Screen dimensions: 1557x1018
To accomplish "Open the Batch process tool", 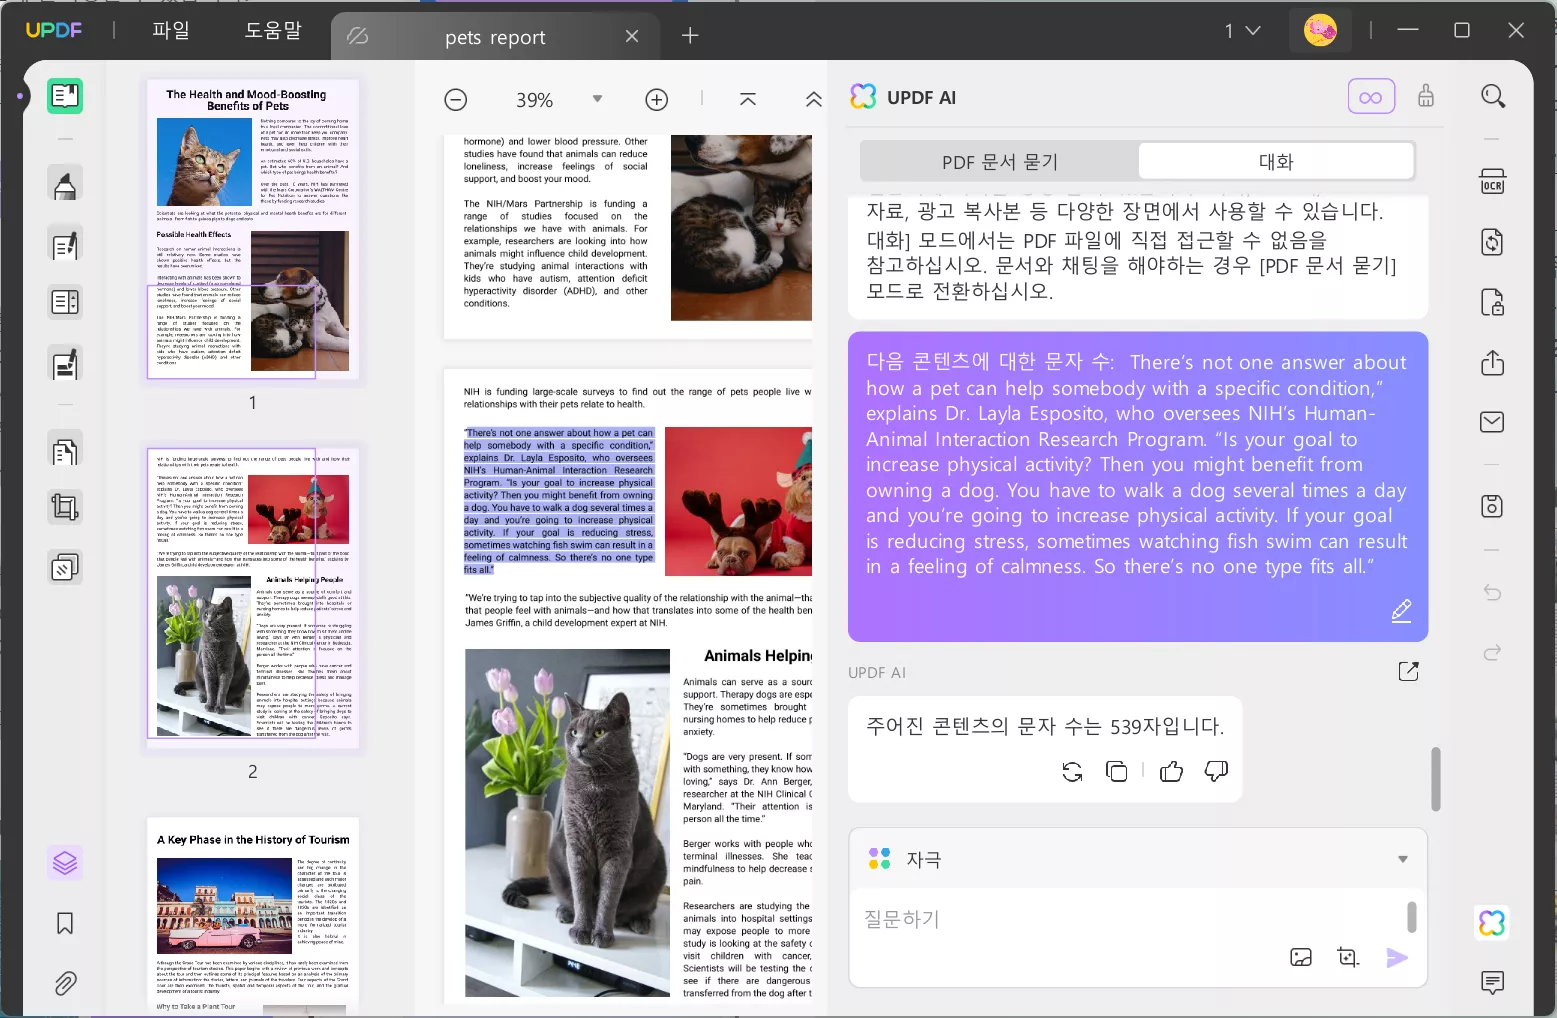I will click(65, 568).
